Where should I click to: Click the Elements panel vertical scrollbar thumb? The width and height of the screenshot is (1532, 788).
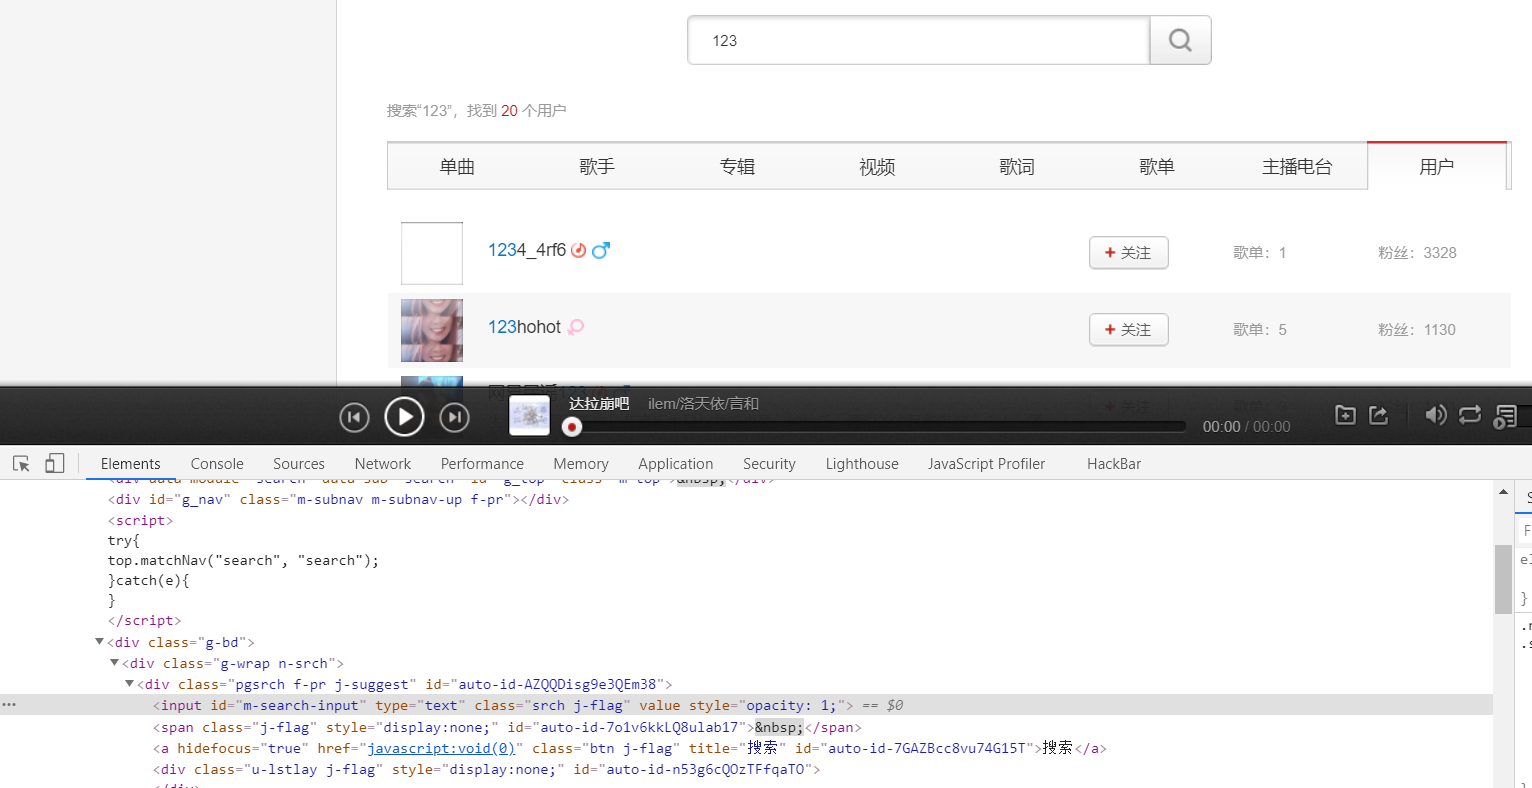coord(1503,579)
